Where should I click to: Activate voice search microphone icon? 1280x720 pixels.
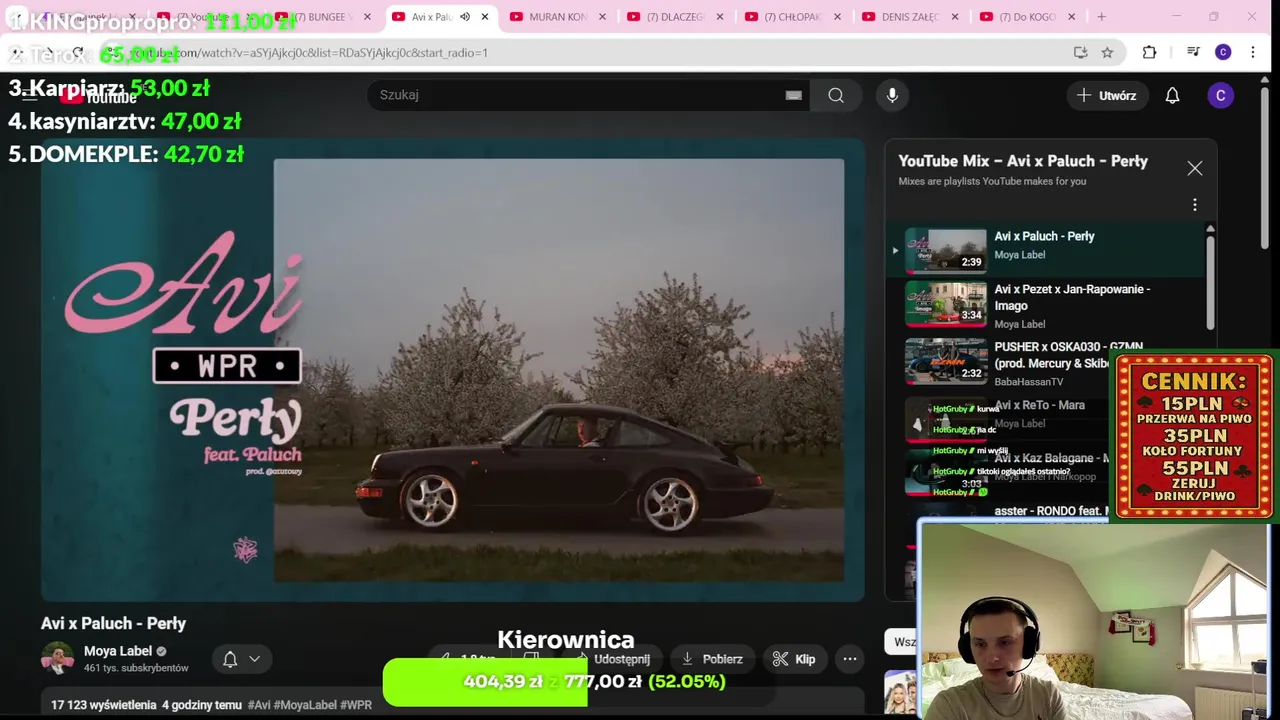(x=892, y=95)
